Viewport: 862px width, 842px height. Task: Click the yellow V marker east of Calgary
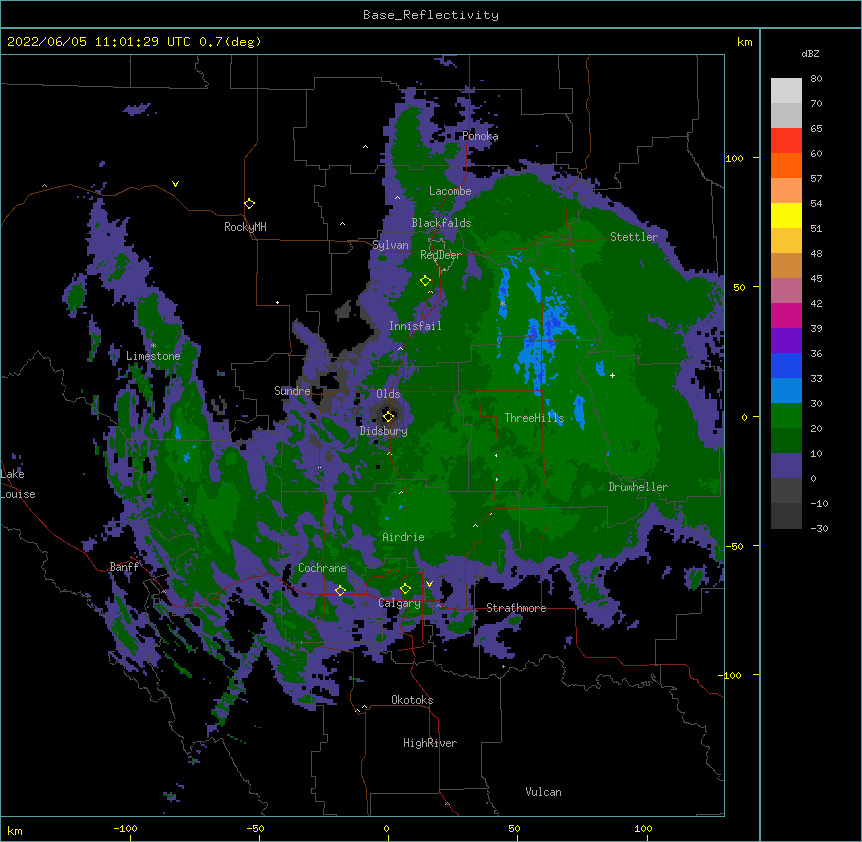click(x=429, y=584)
